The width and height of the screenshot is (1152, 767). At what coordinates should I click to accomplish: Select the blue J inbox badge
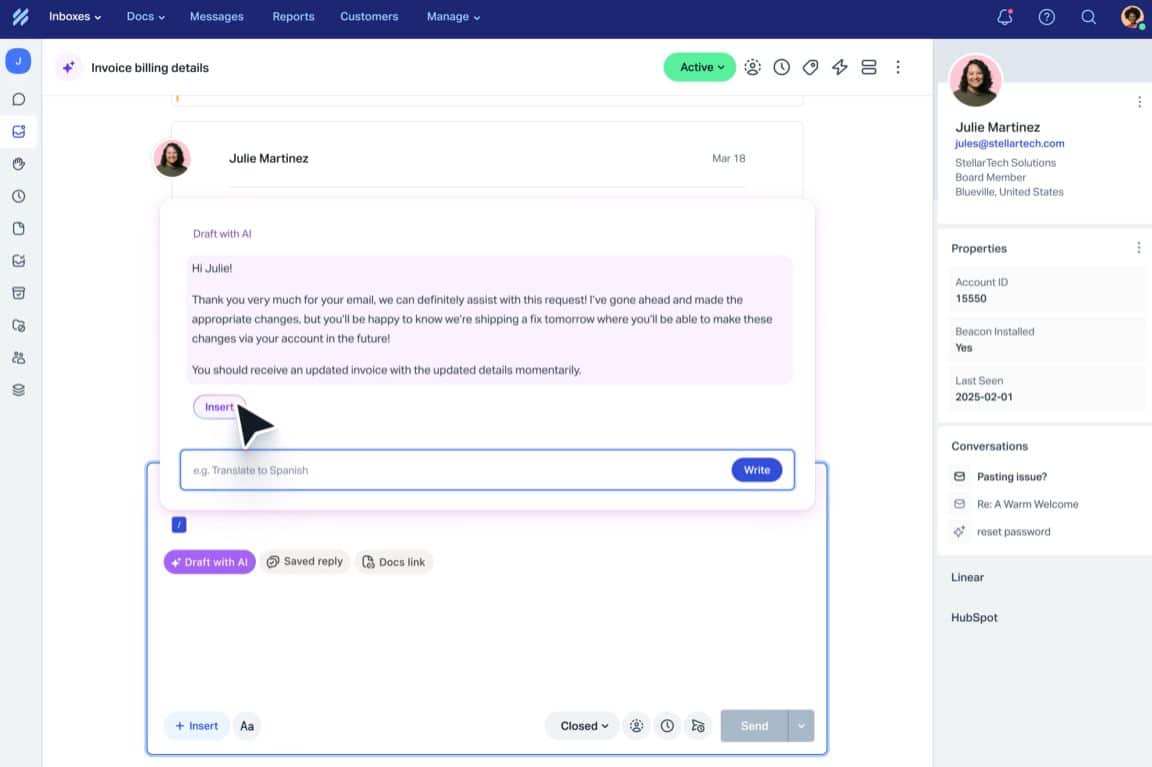coord(18,61)
